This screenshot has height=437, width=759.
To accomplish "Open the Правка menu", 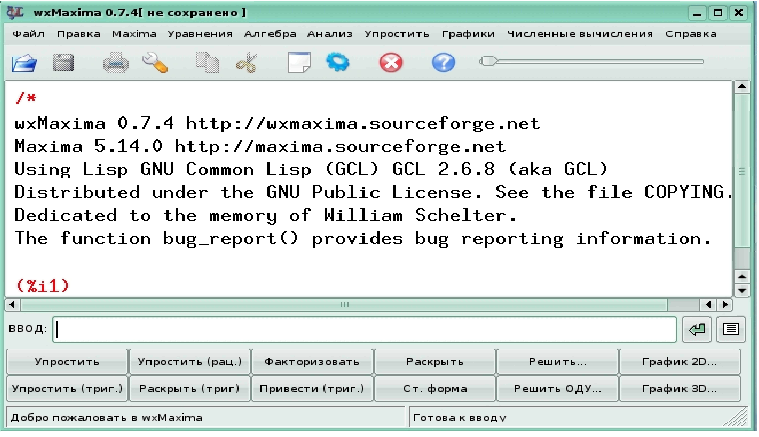I will pyautogui.click(x=79, y=34).
